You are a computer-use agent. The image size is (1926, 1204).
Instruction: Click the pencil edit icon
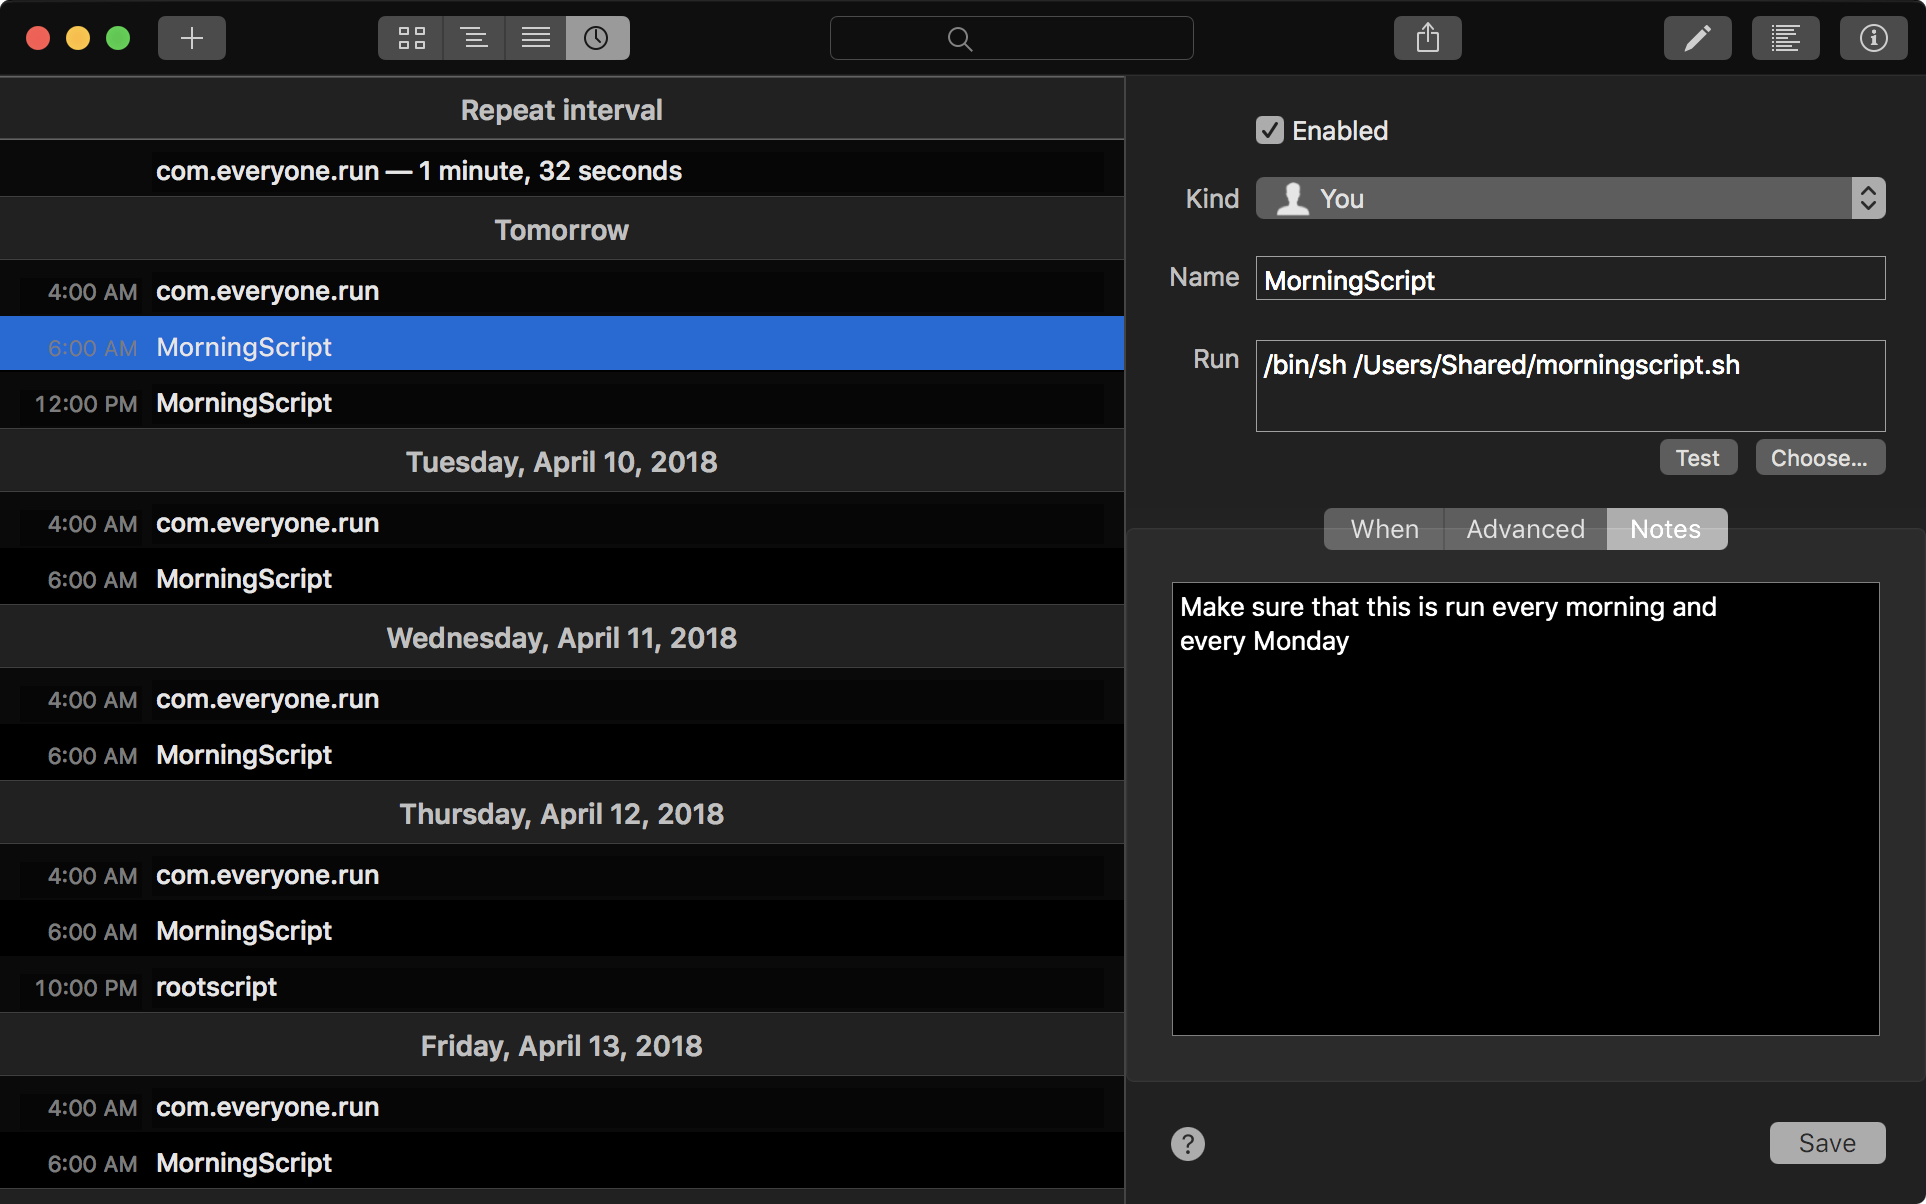pos(1697,38)
